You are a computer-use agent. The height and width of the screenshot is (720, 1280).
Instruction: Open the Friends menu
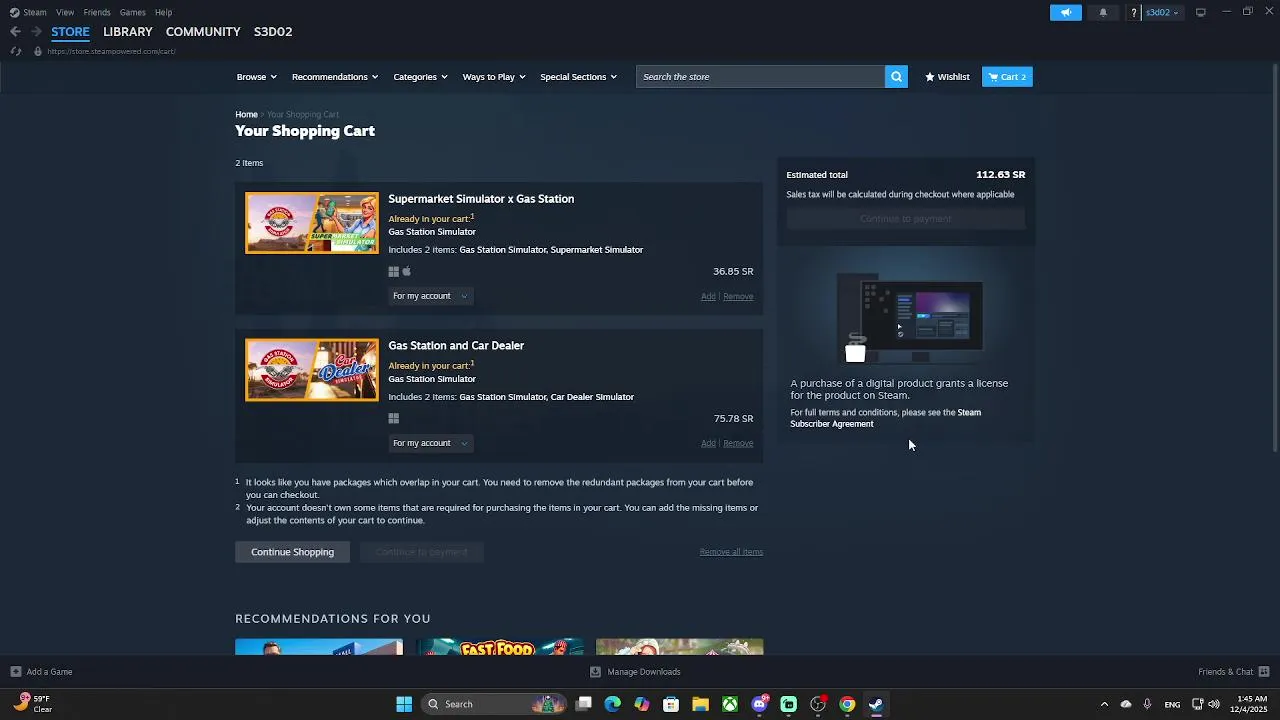(x=97, y=12)
